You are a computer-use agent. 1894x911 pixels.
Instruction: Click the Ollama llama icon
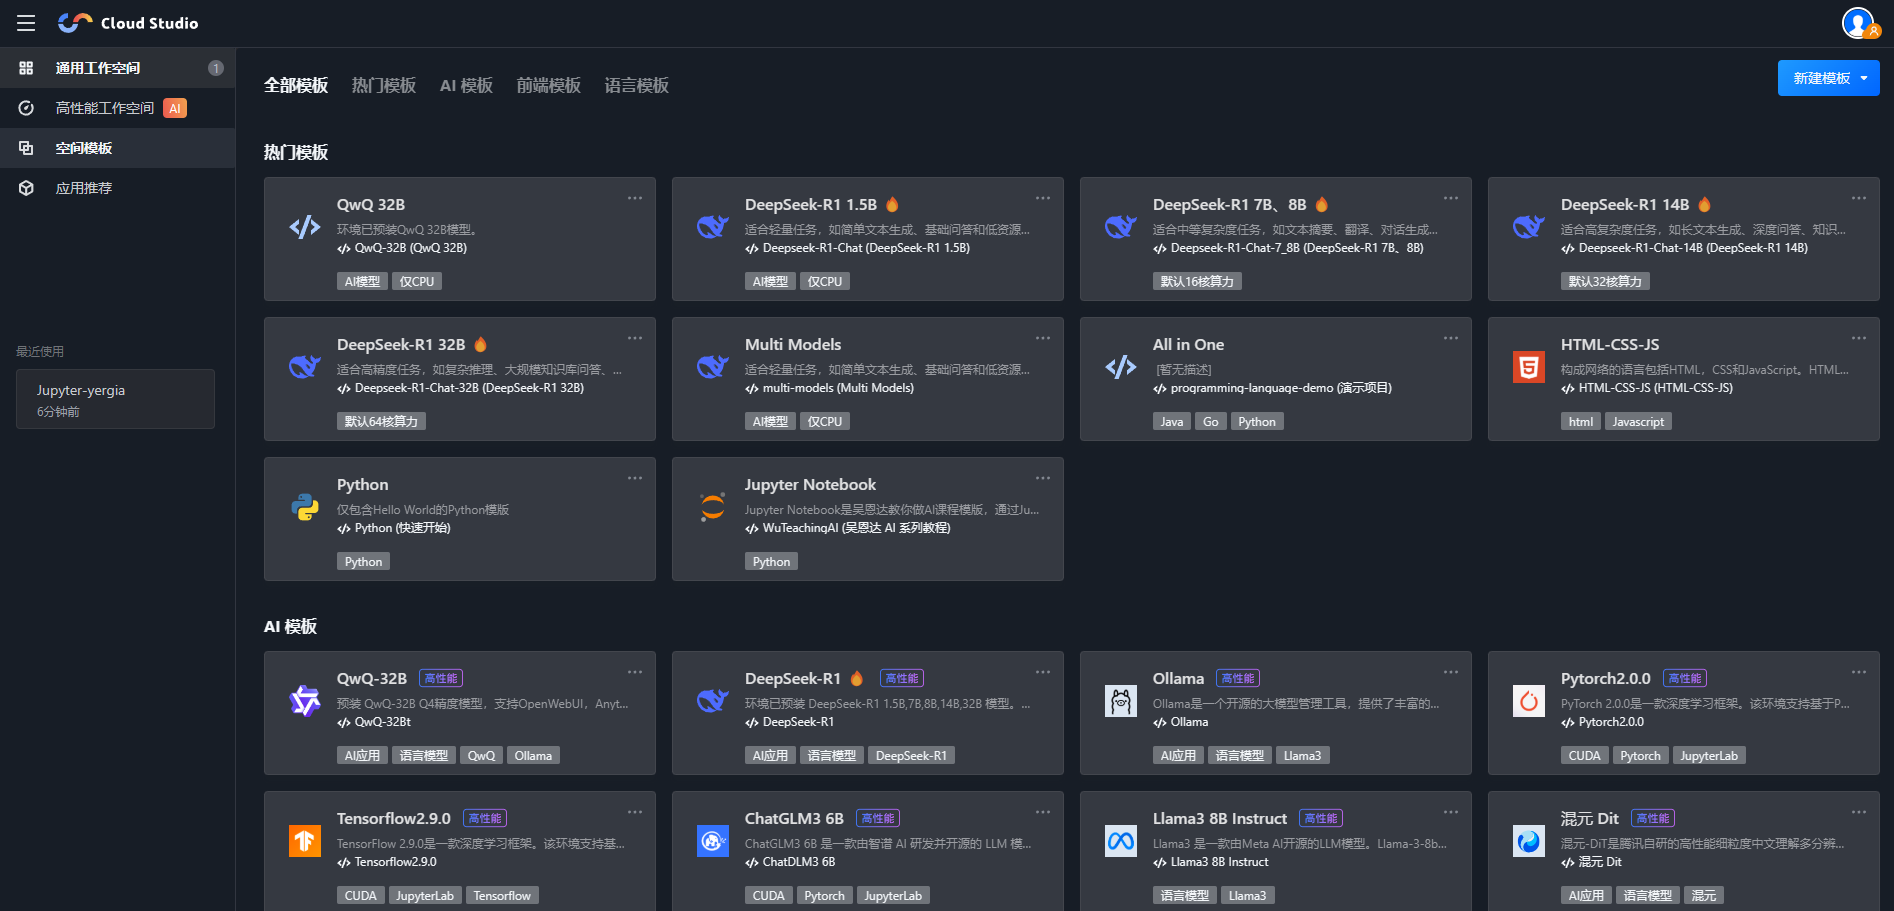tap(1121, 701)
